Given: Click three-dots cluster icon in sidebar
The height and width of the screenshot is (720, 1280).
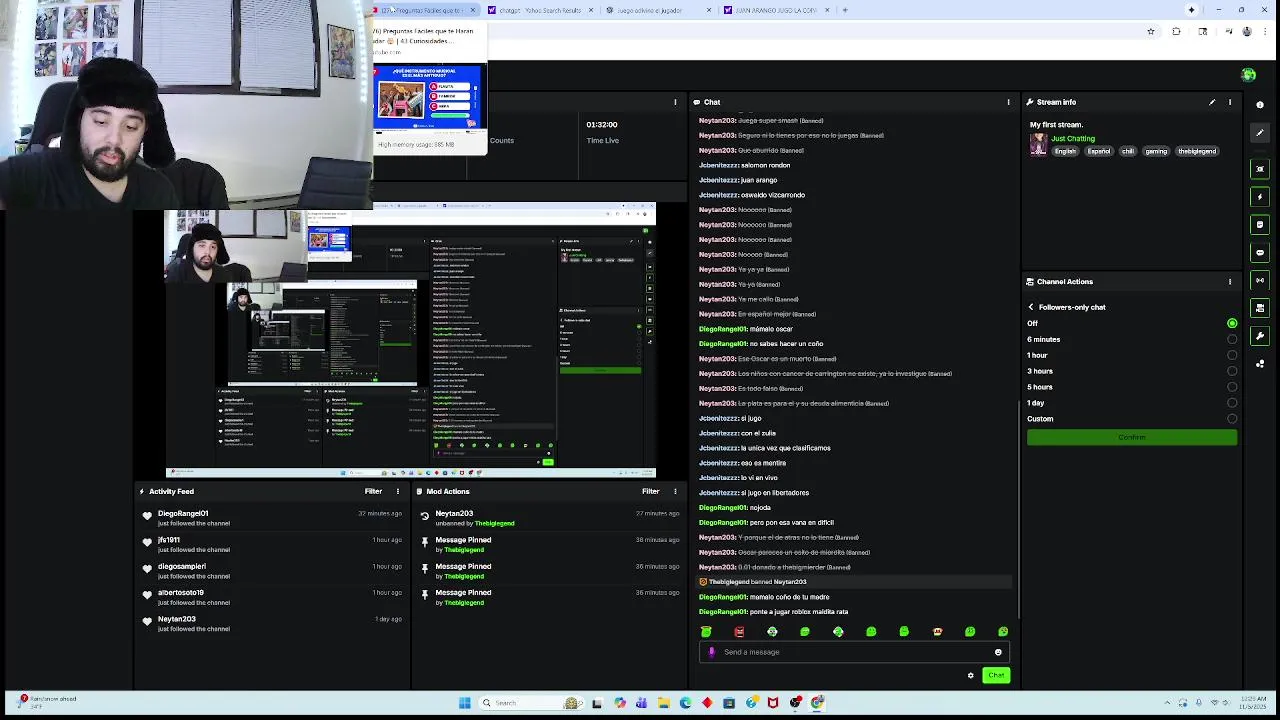Looking at the screenshot, I should point(1260,364).
